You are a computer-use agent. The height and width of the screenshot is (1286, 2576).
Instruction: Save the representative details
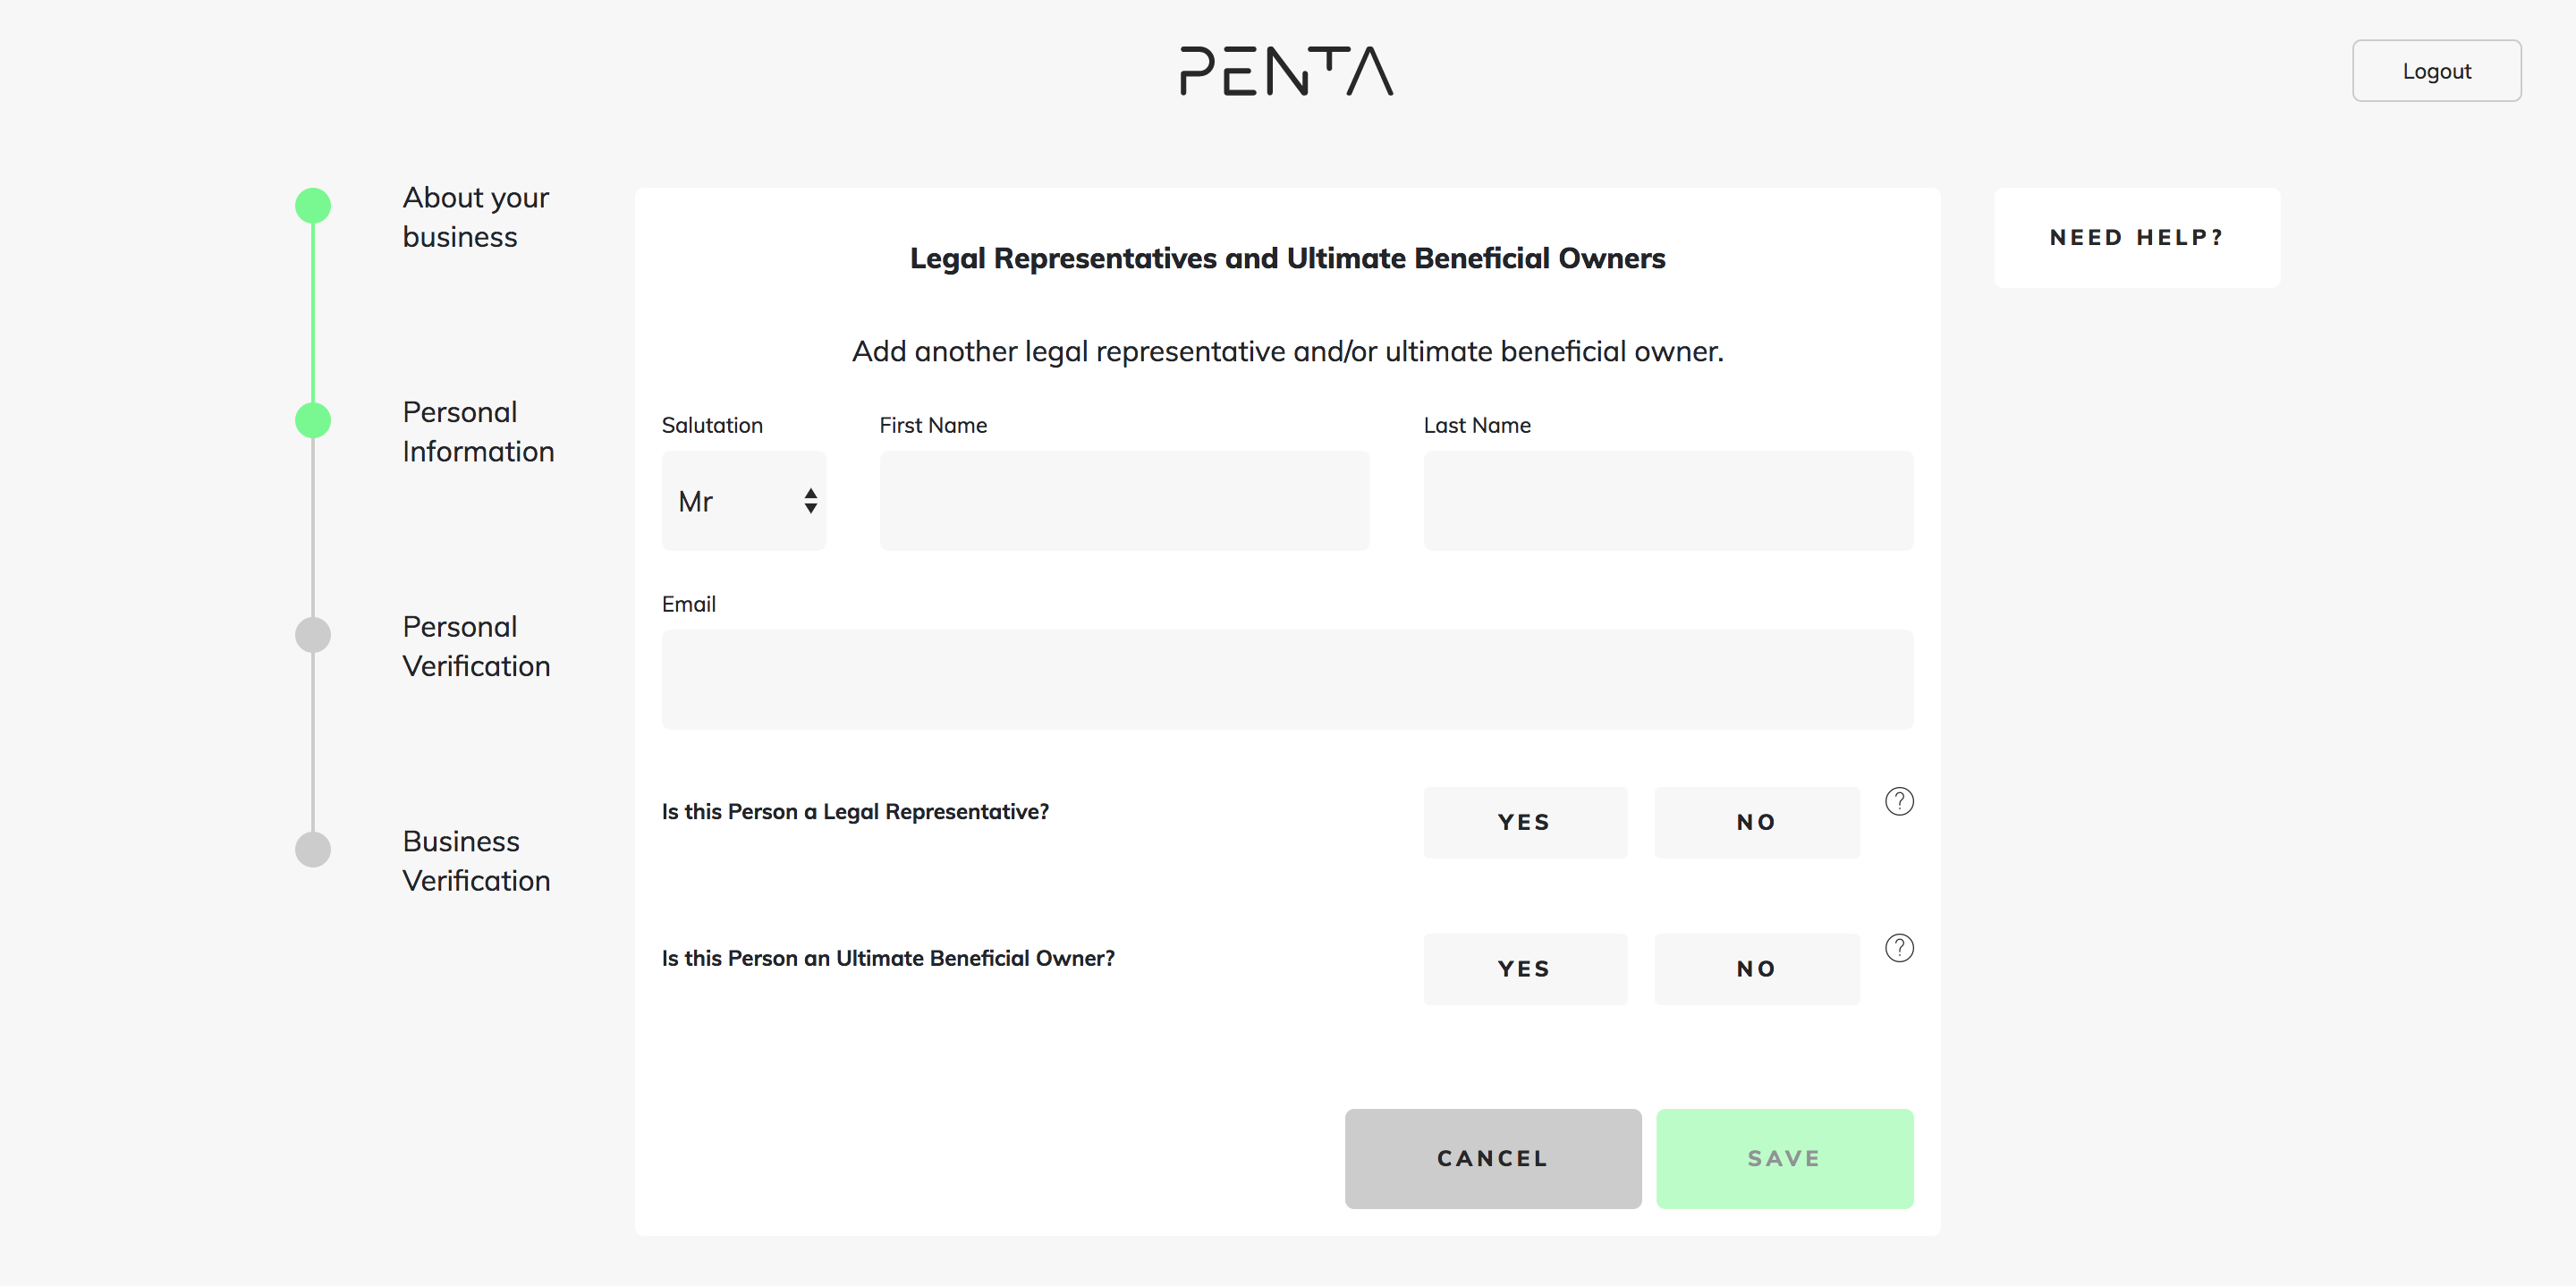tap(1784, 1158)
